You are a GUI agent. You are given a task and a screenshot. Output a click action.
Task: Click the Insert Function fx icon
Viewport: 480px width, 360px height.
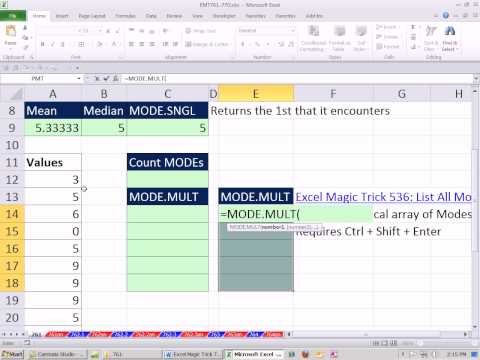[x=115, y=79]
